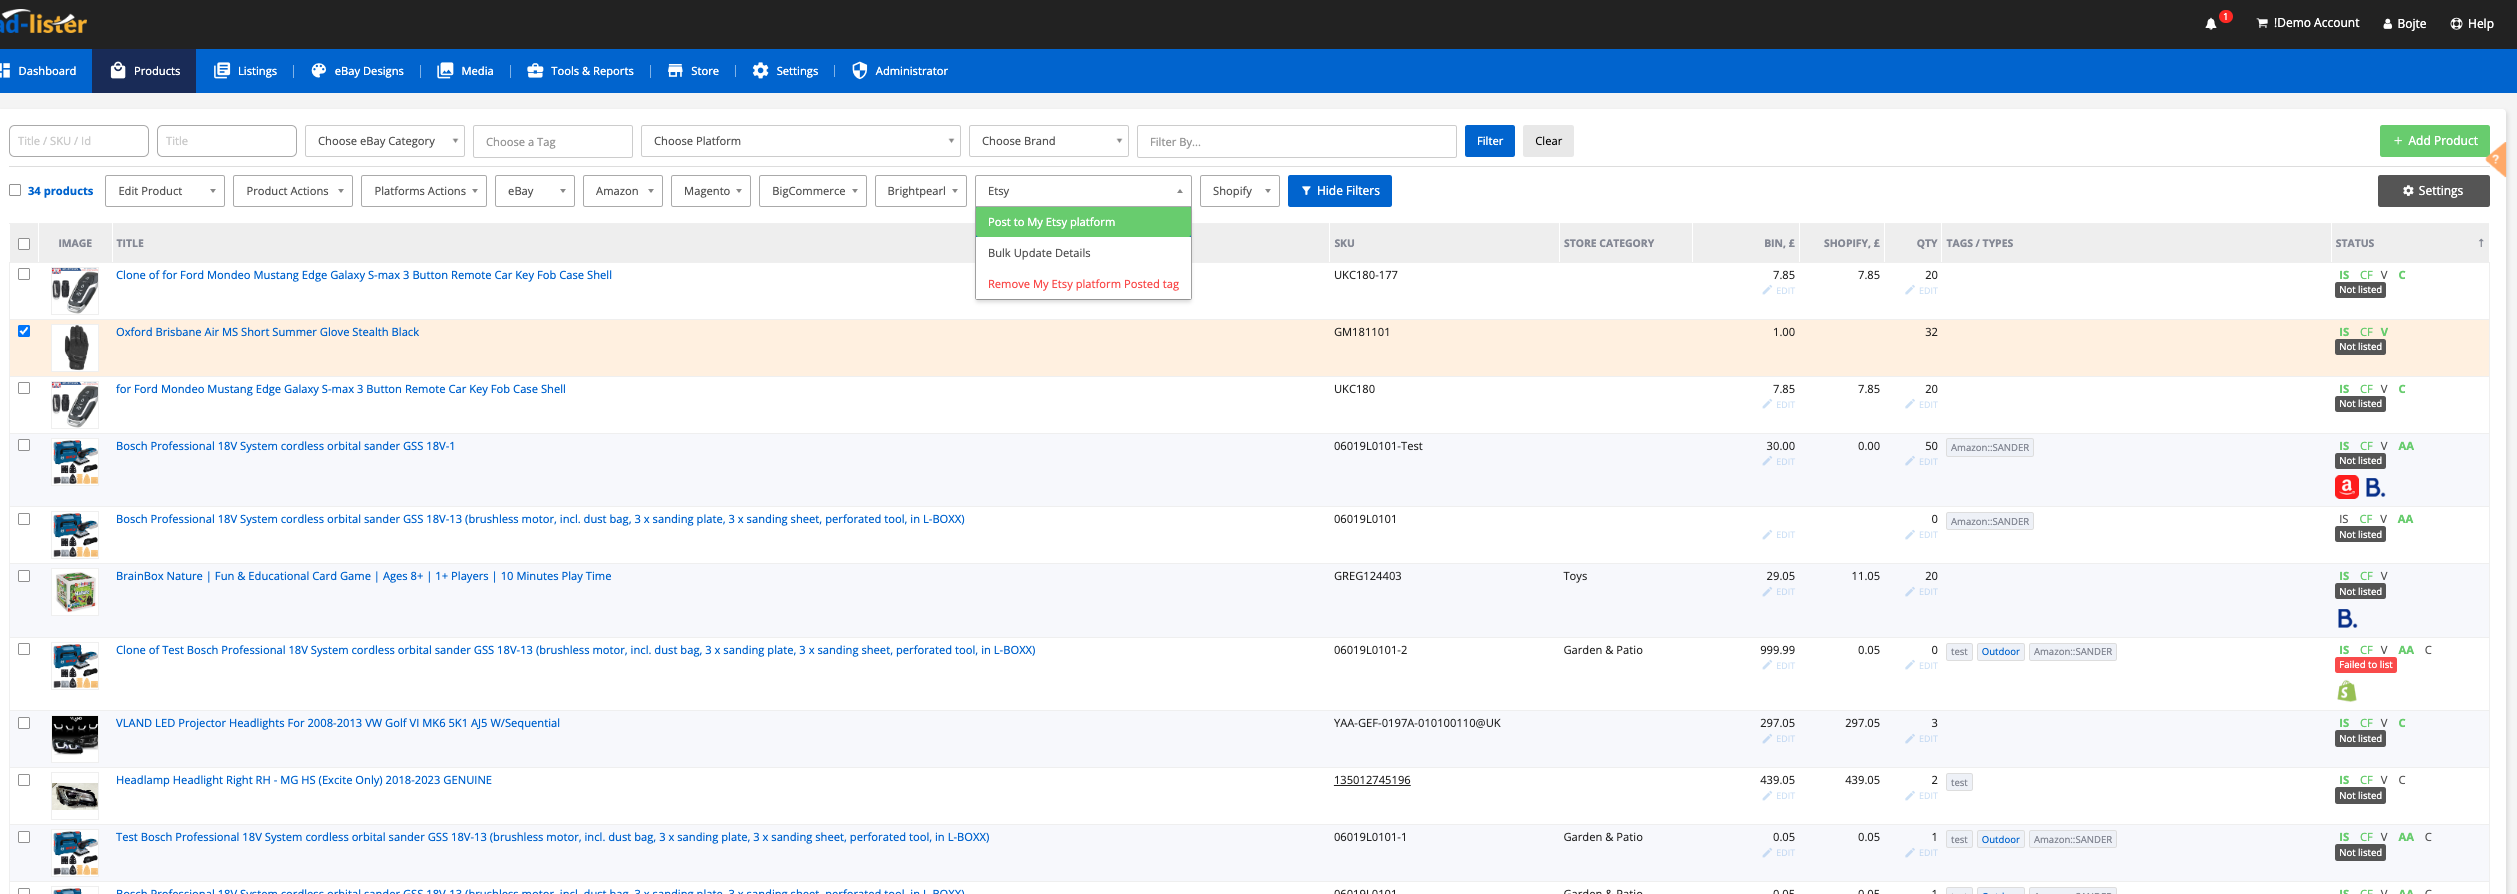Open the Choose Platform dropdown

tap(800, 141)
